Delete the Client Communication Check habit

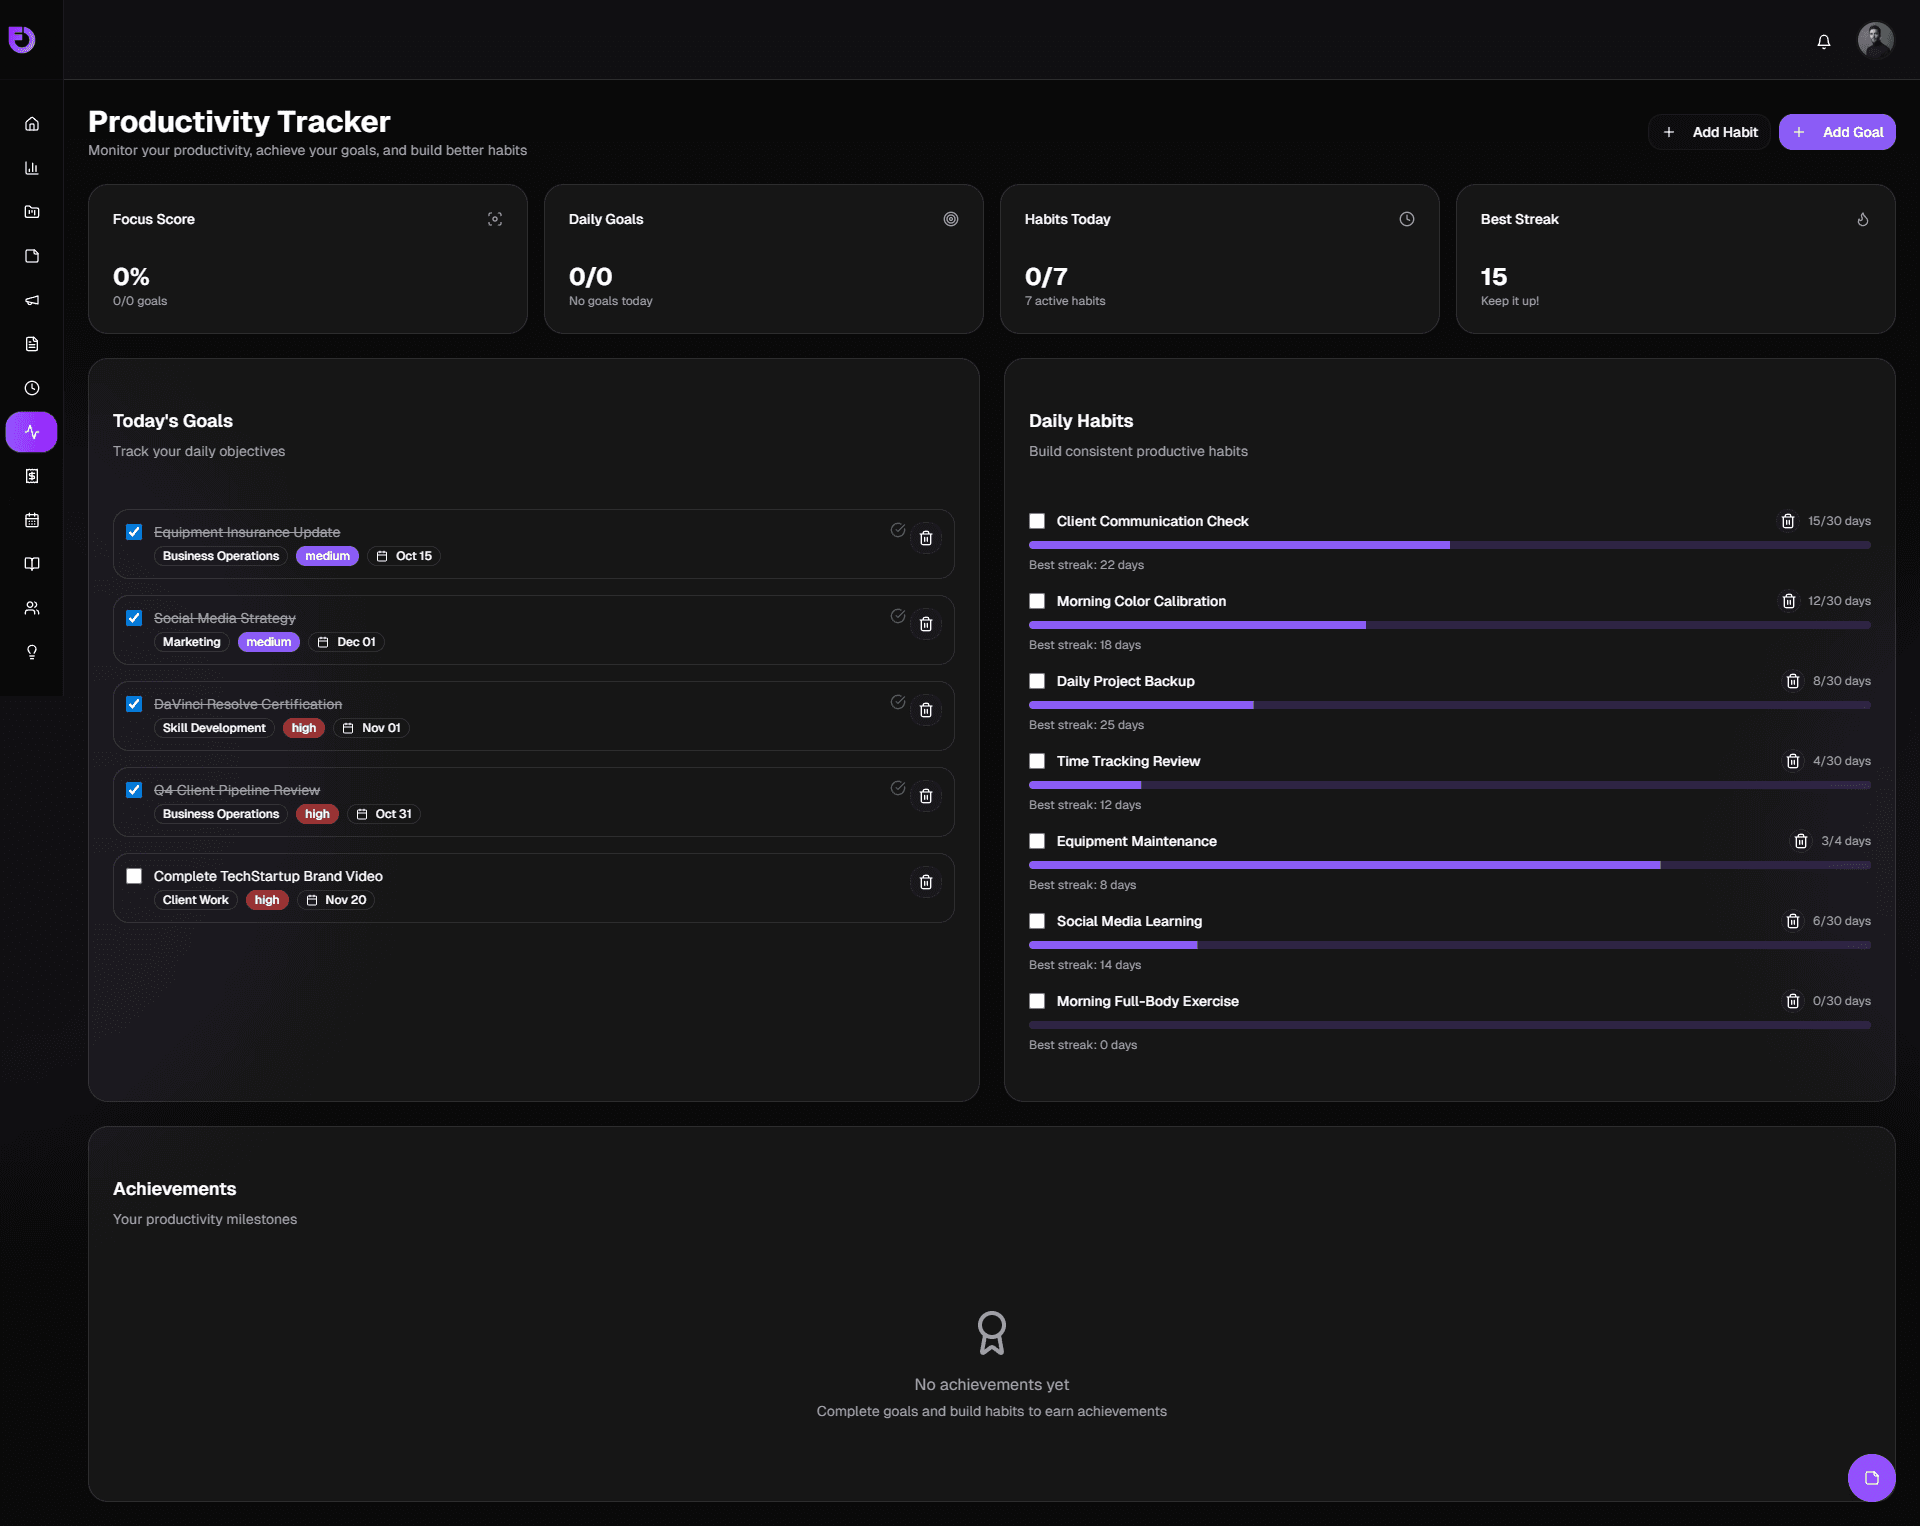[x=1788, y=521]
